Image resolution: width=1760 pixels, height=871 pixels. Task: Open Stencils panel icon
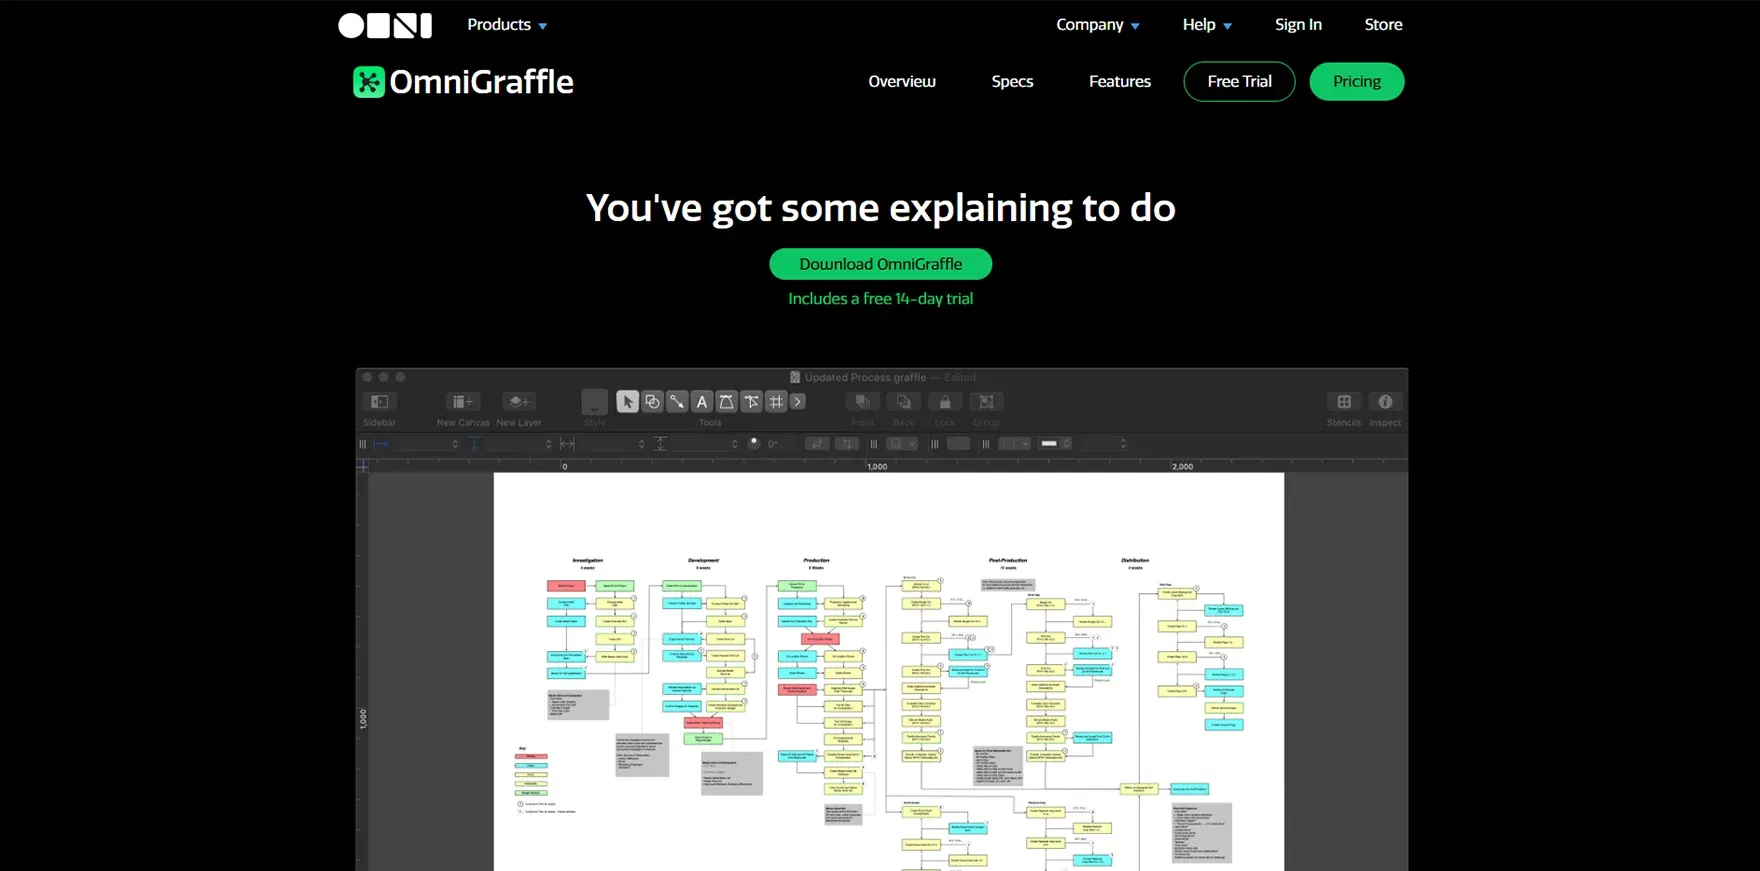(x=1344, y=402)
